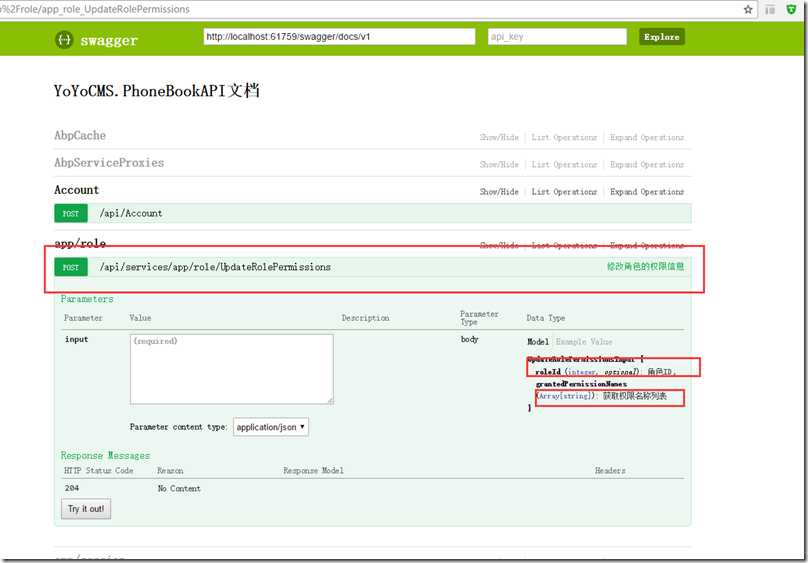Viewport: 808px width, 563px height.
Task: Toggle the UpdateRolePermissions operation path
Action: tap(215, 267)
